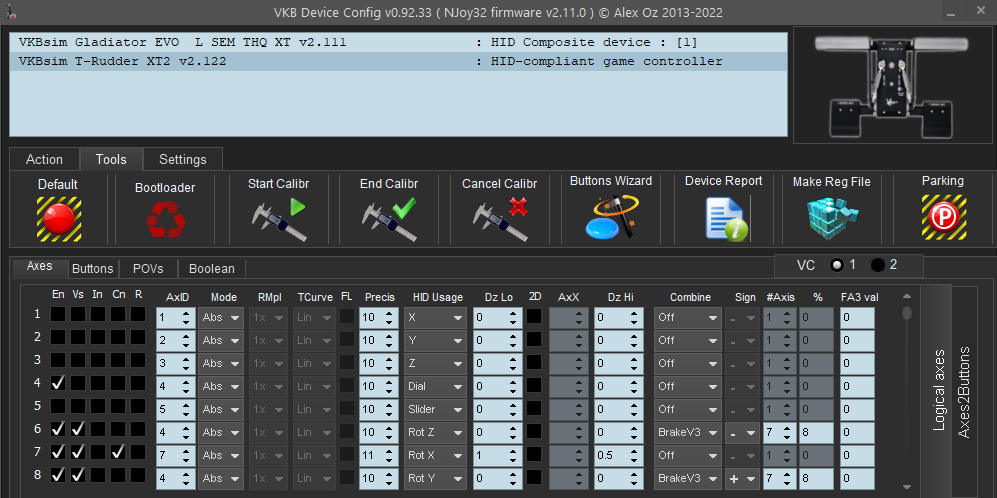Viewport: 997px width, 498px height.
Task: Open the HID Usage dropdown showing Dial
Action: (435, 386)
